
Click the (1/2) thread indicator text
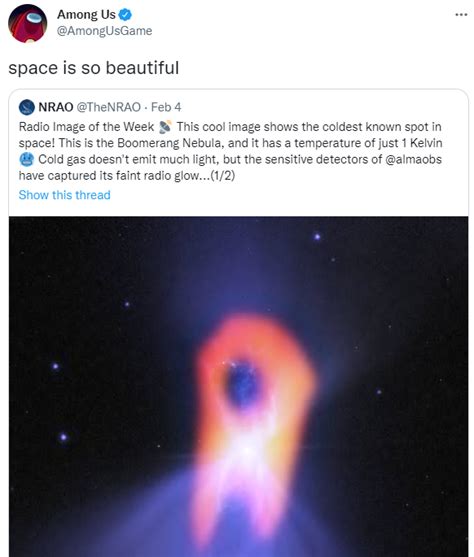(x=223, y=176)
